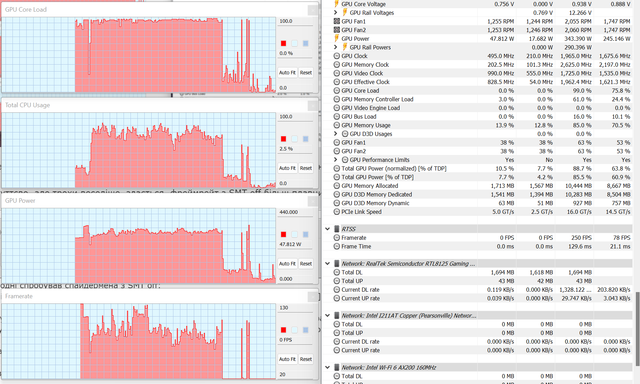Click the PCIe Link Speed sensor icon
The image size is (640, 384).
click(x=337, y=212)
